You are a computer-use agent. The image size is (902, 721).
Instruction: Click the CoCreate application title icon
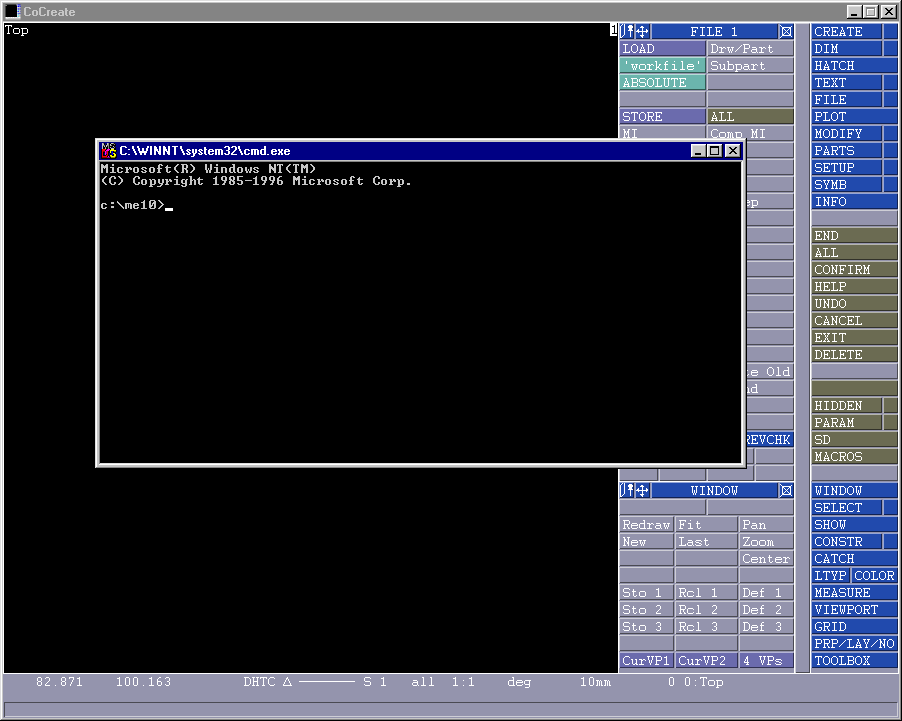click(x=13, y=11)
